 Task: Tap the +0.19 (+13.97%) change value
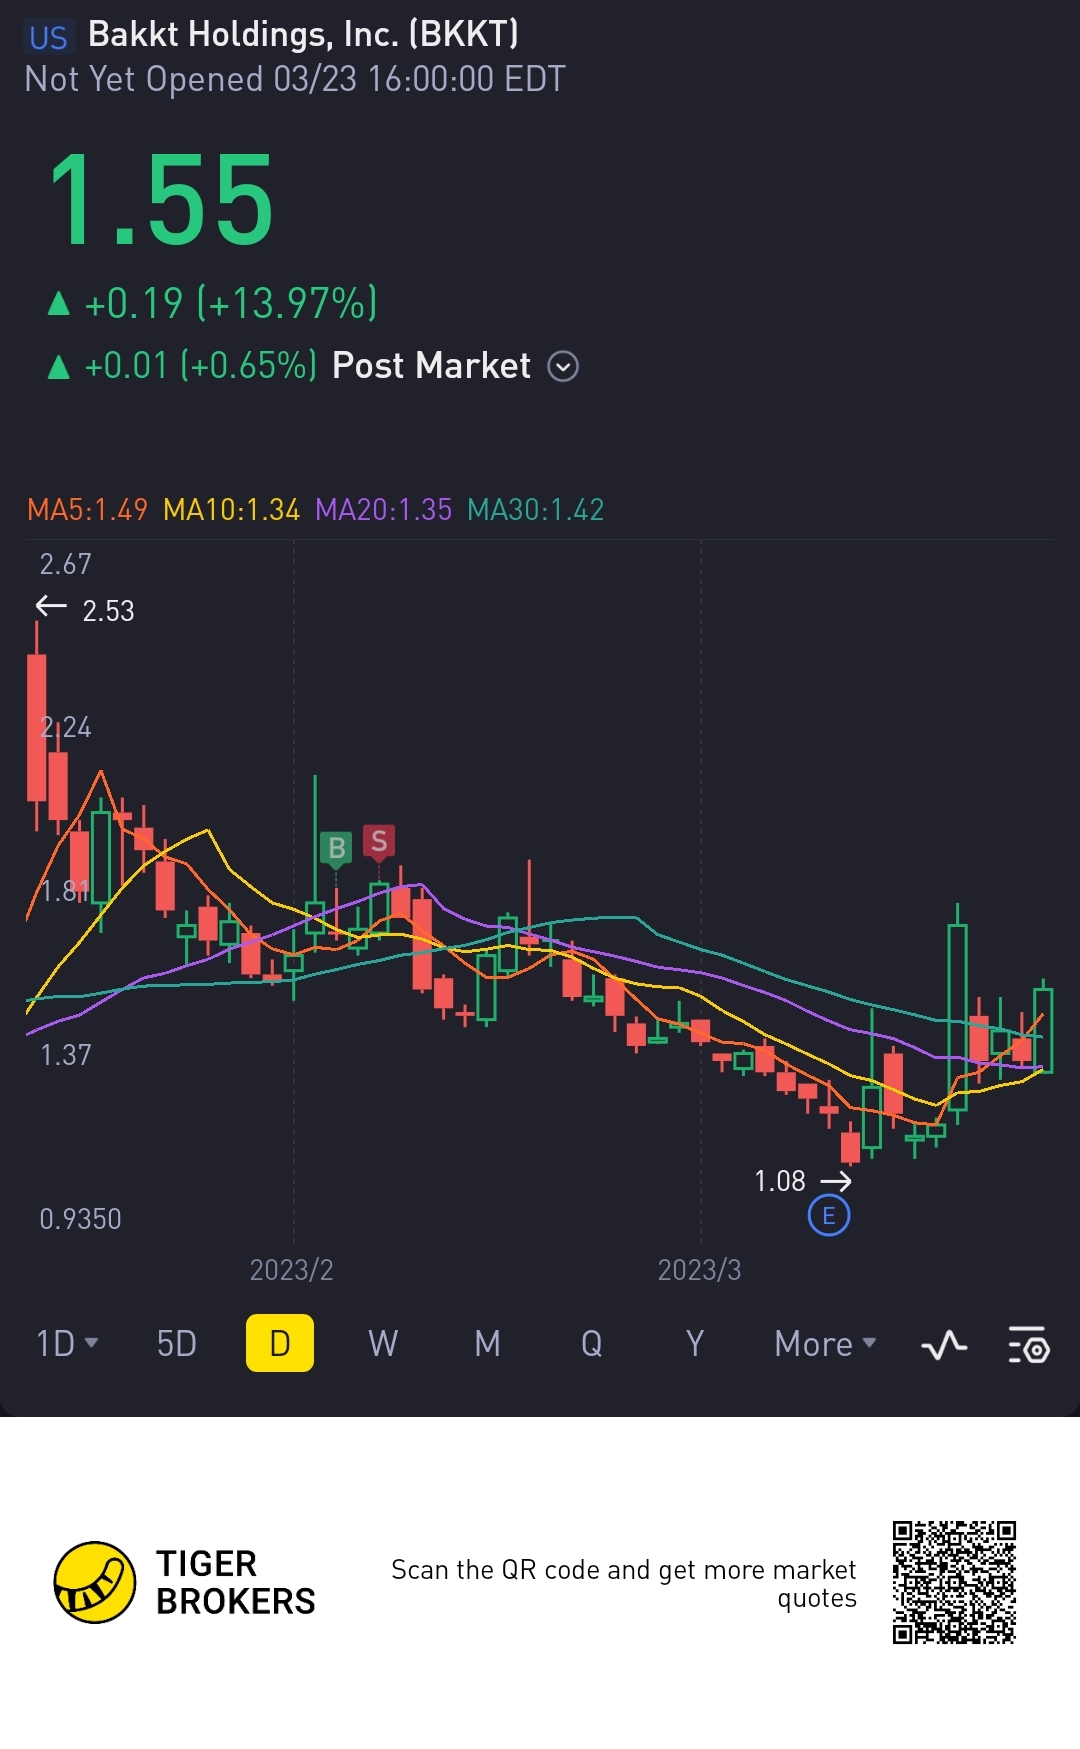[x=231, y=303]
